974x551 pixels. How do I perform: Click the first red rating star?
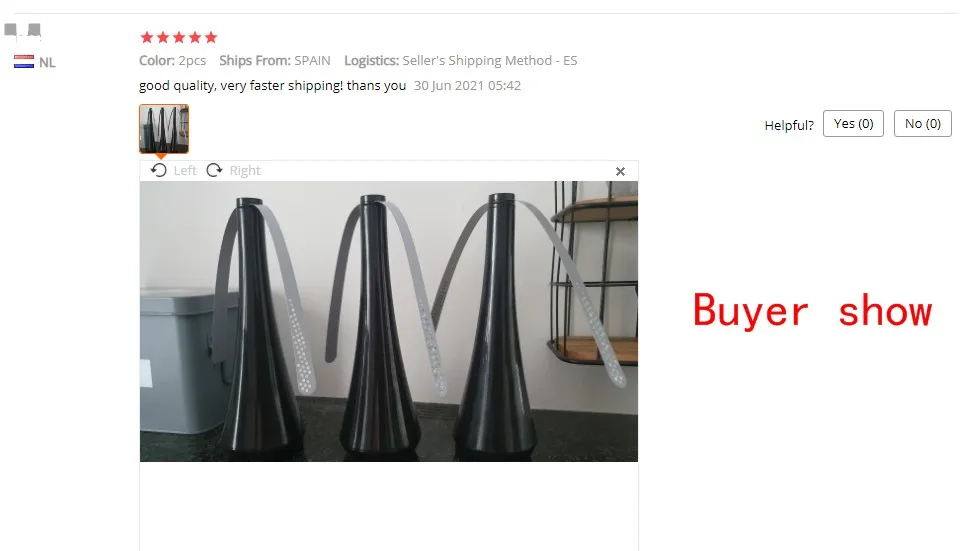pyautogui.click(x=147, y=37)
